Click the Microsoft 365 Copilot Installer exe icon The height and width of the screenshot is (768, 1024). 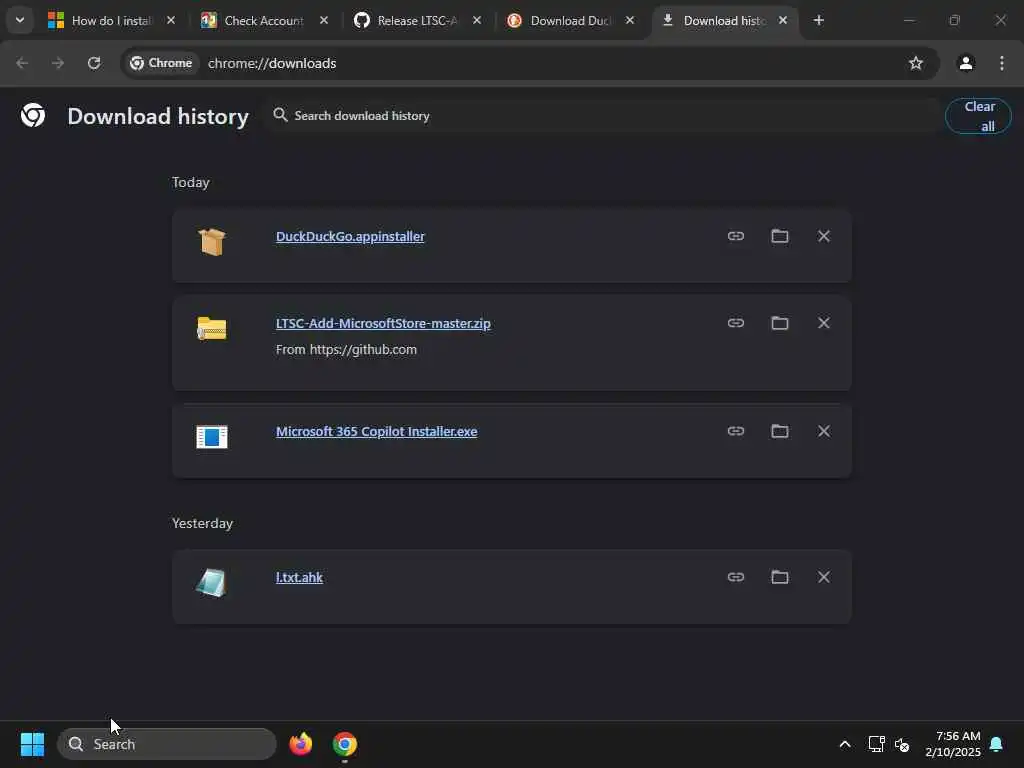pos(212,436)
